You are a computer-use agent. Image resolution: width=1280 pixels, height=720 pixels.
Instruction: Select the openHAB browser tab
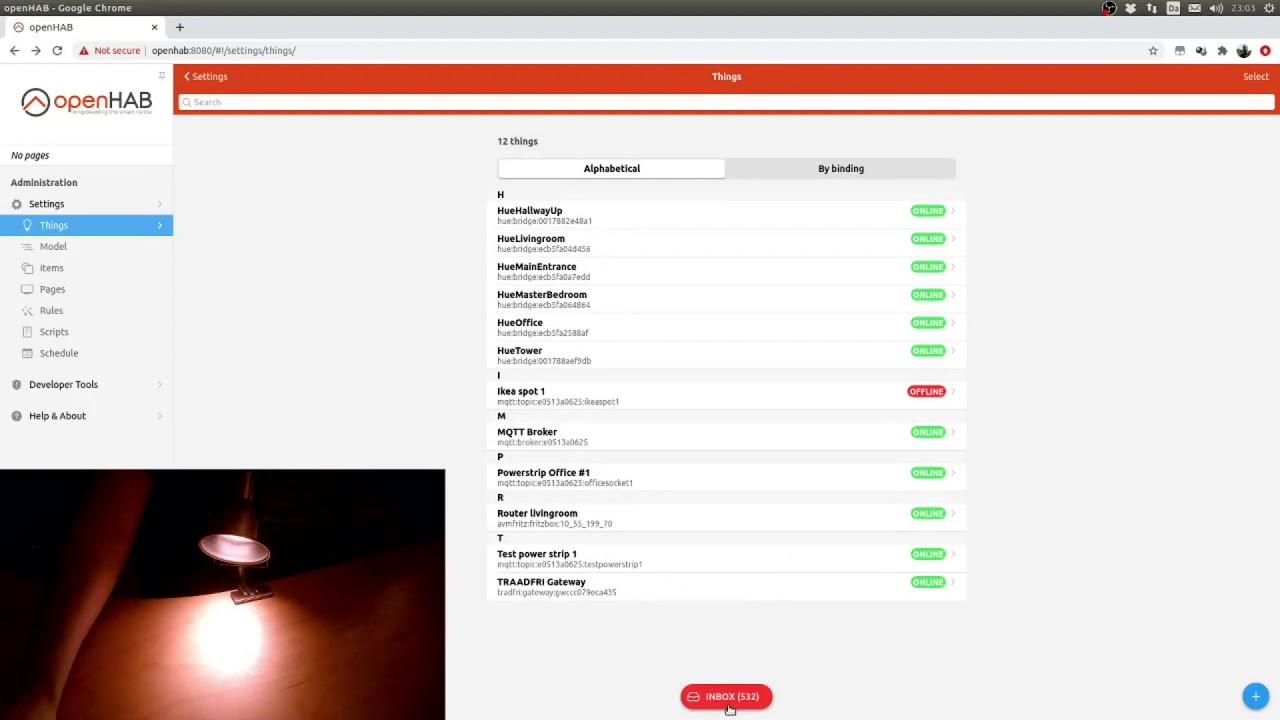[85, 27]
